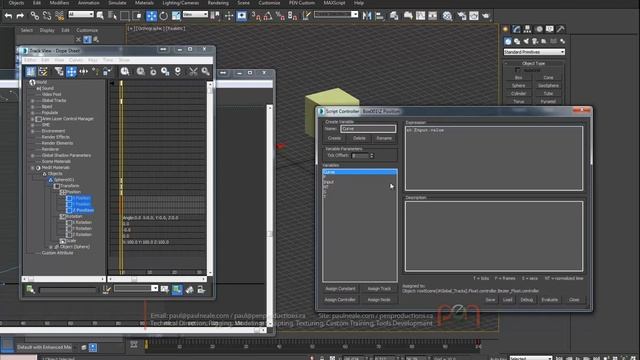Click the Redo arrow in main toolbar

click(20, 16)
